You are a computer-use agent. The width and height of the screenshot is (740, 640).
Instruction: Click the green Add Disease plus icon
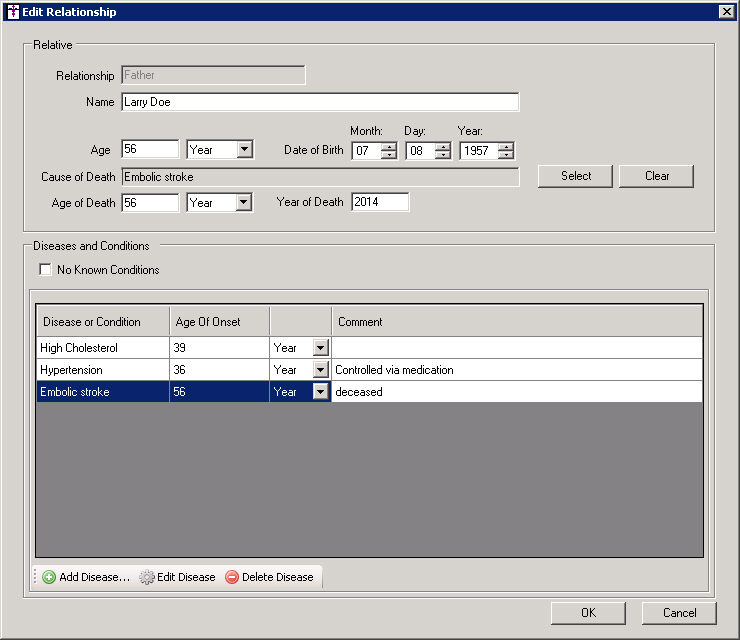[x=49, y=577]
